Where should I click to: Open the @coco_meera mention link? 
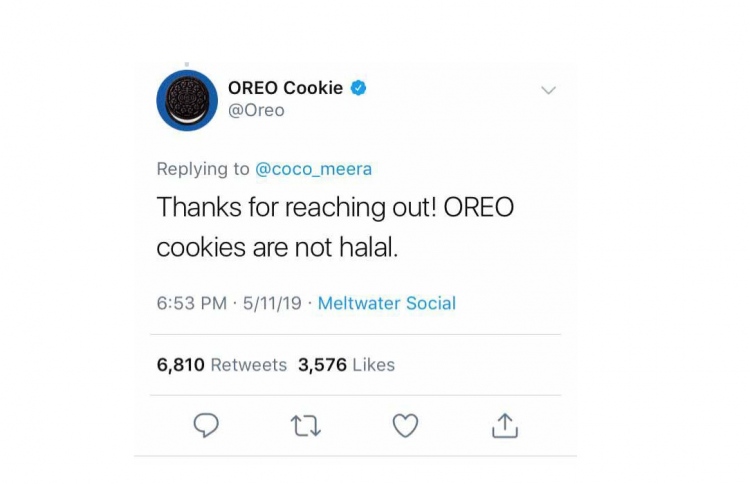pyautogui.click(x=313, y=169)
